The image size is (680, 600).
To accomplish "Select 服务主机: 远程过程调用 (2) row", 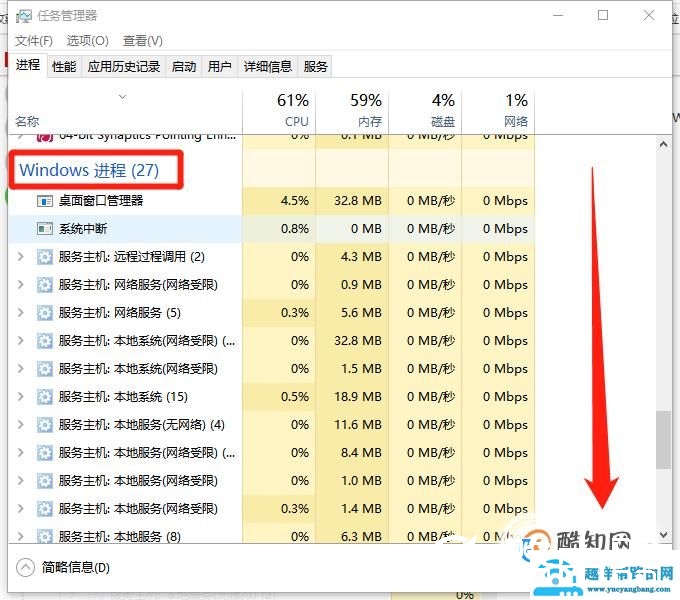I will 271,257.
